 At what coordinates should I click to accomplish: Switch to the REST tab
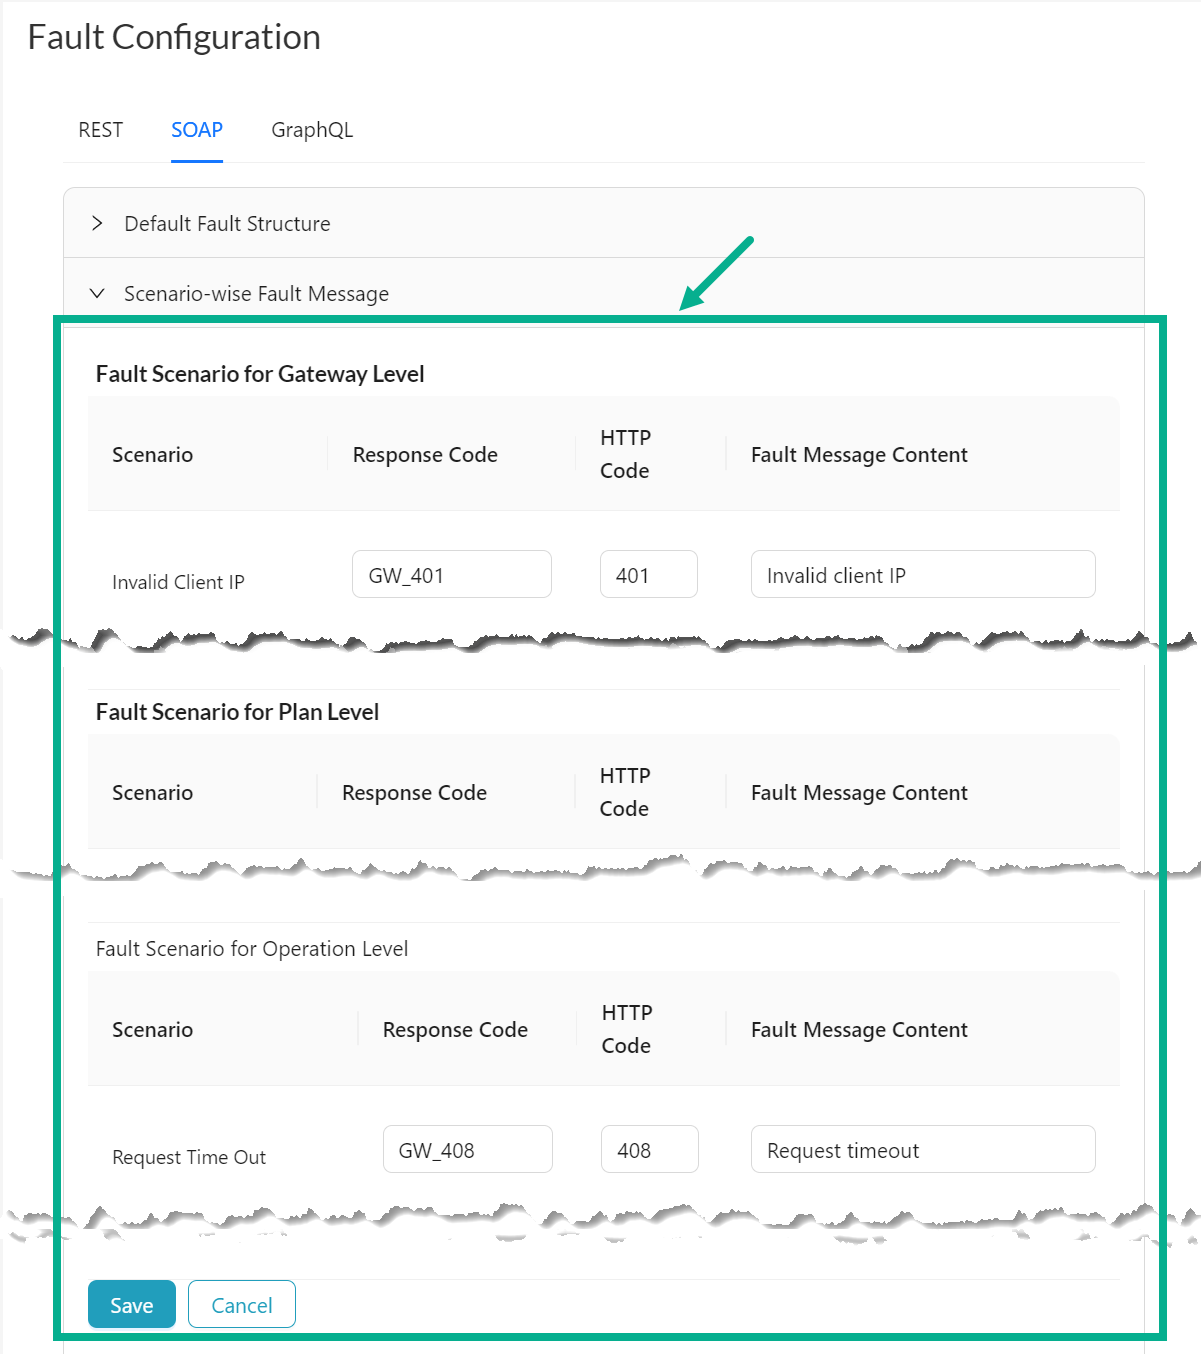click(100, 130)
